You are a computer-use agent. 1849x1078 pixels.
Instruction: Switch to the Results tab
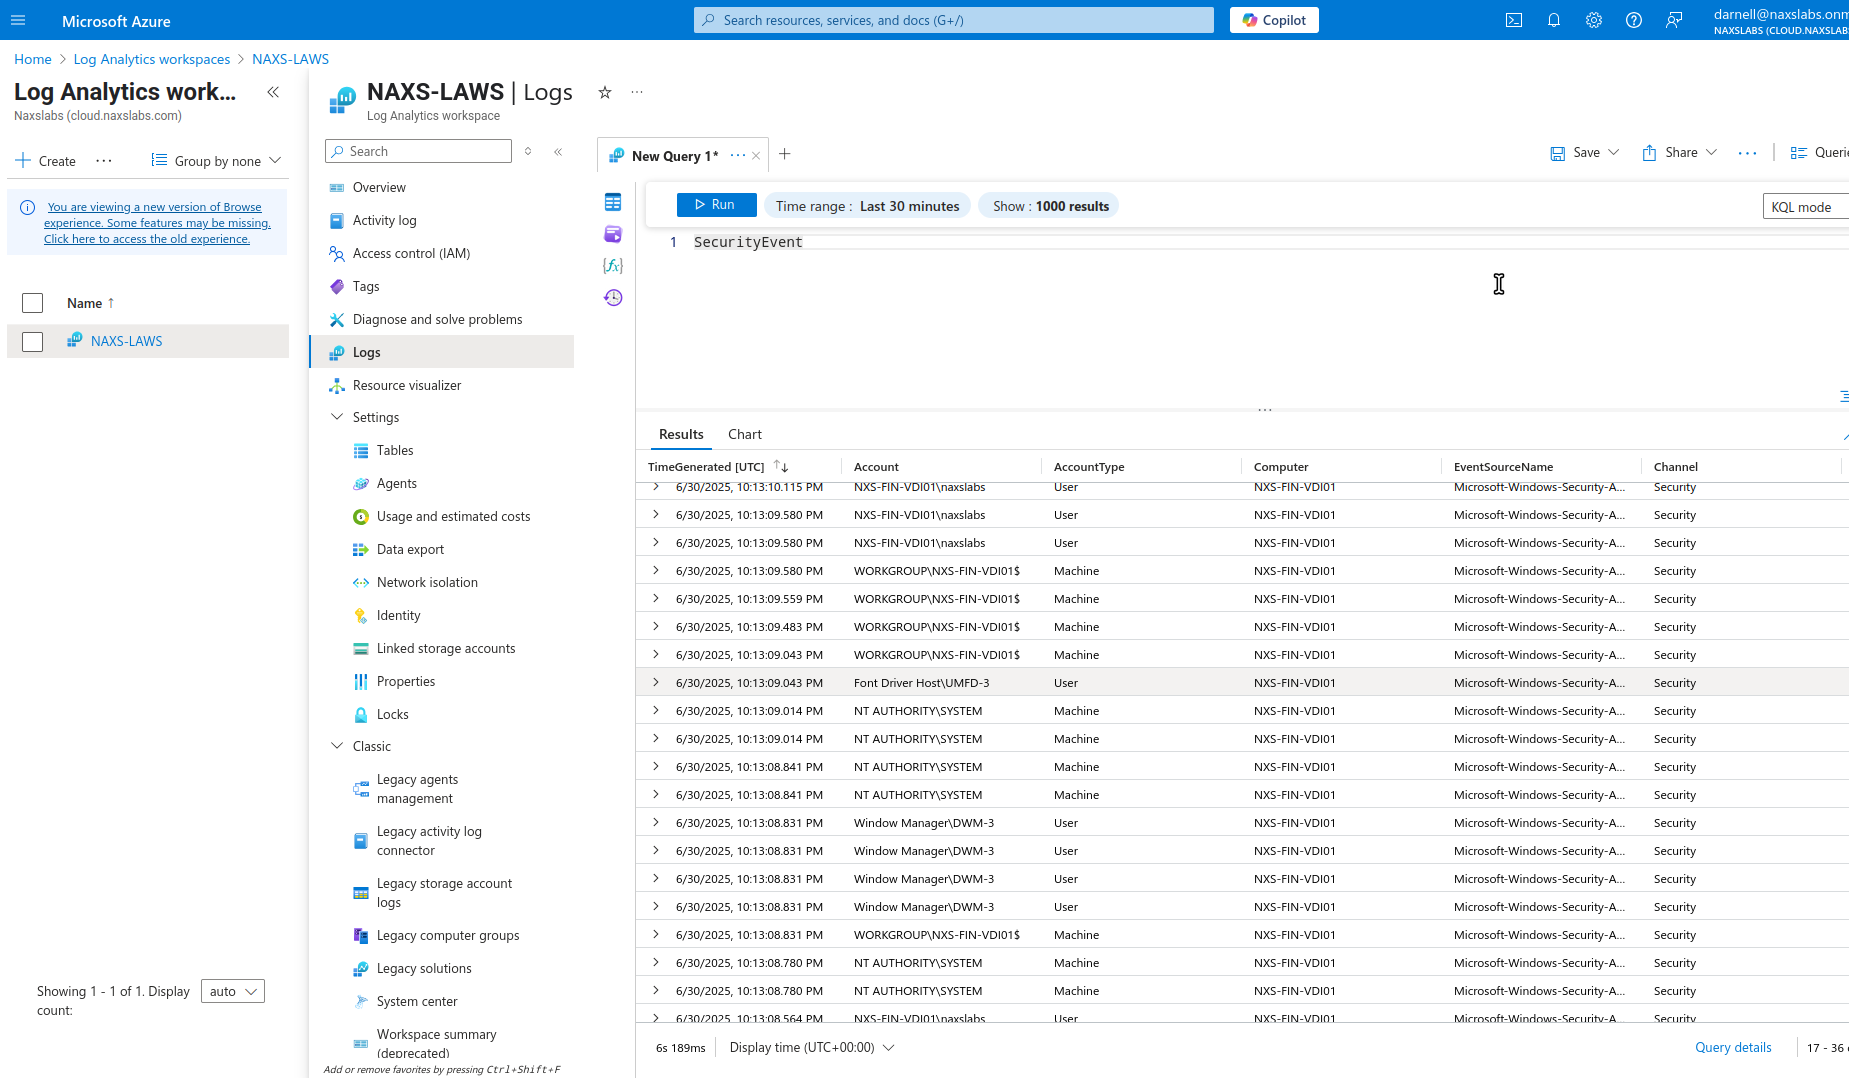(681, 434)
